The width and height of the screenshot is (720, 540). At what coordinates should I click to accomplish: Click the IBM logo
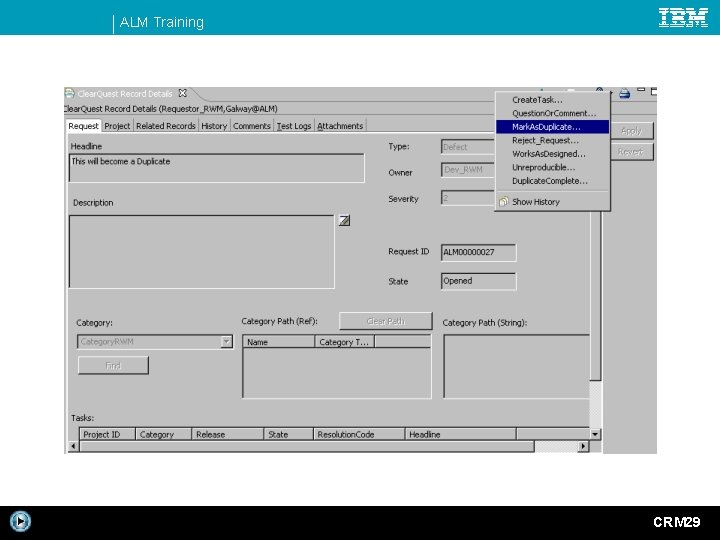click(x=683, y=17)
